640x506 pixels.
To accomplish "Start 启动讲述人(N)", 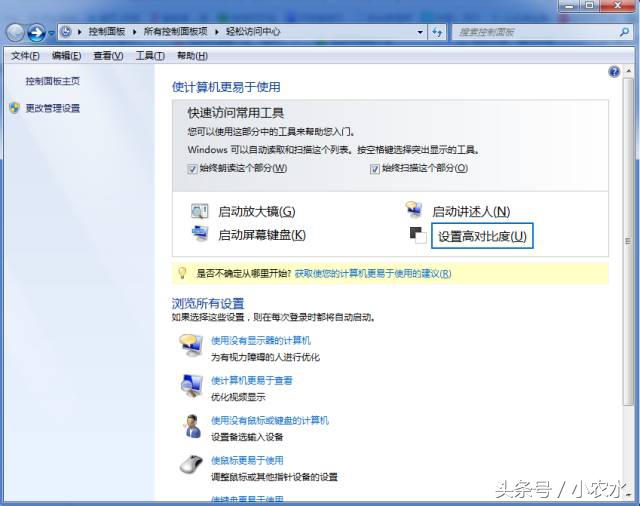I will point(471,211).
